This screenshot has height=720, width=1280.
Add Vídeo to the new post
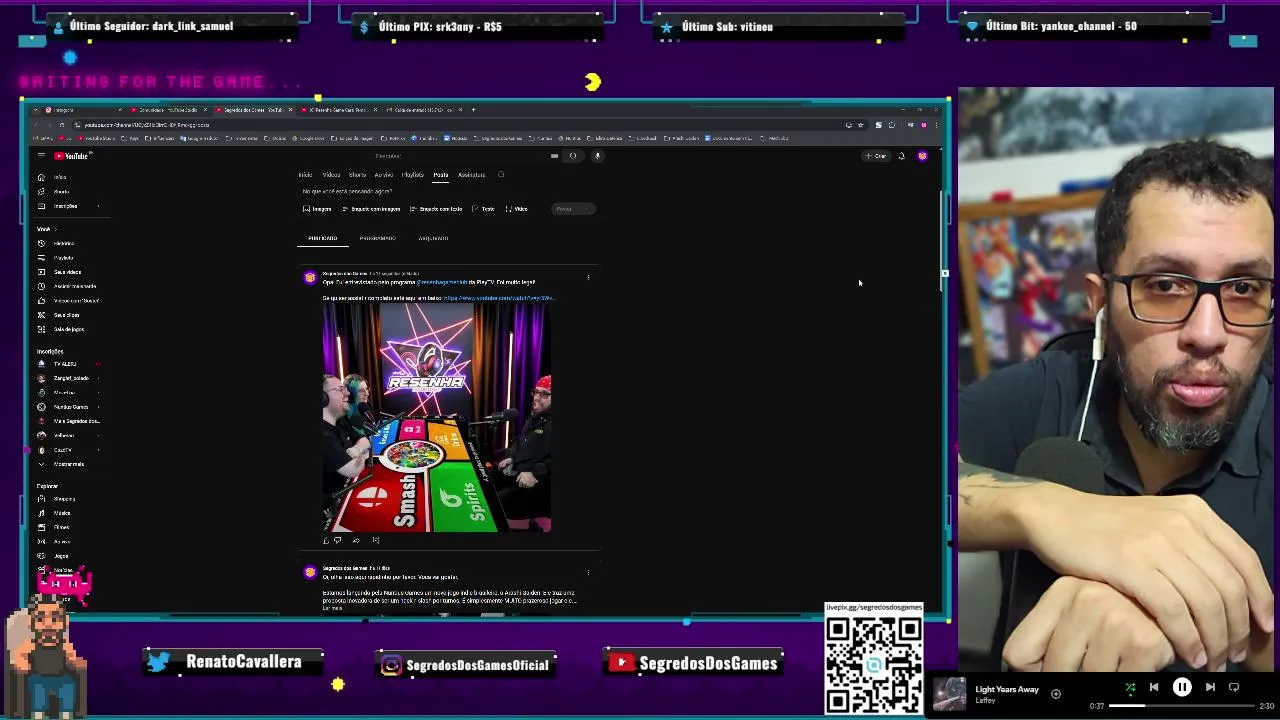(x=516, y=209)
